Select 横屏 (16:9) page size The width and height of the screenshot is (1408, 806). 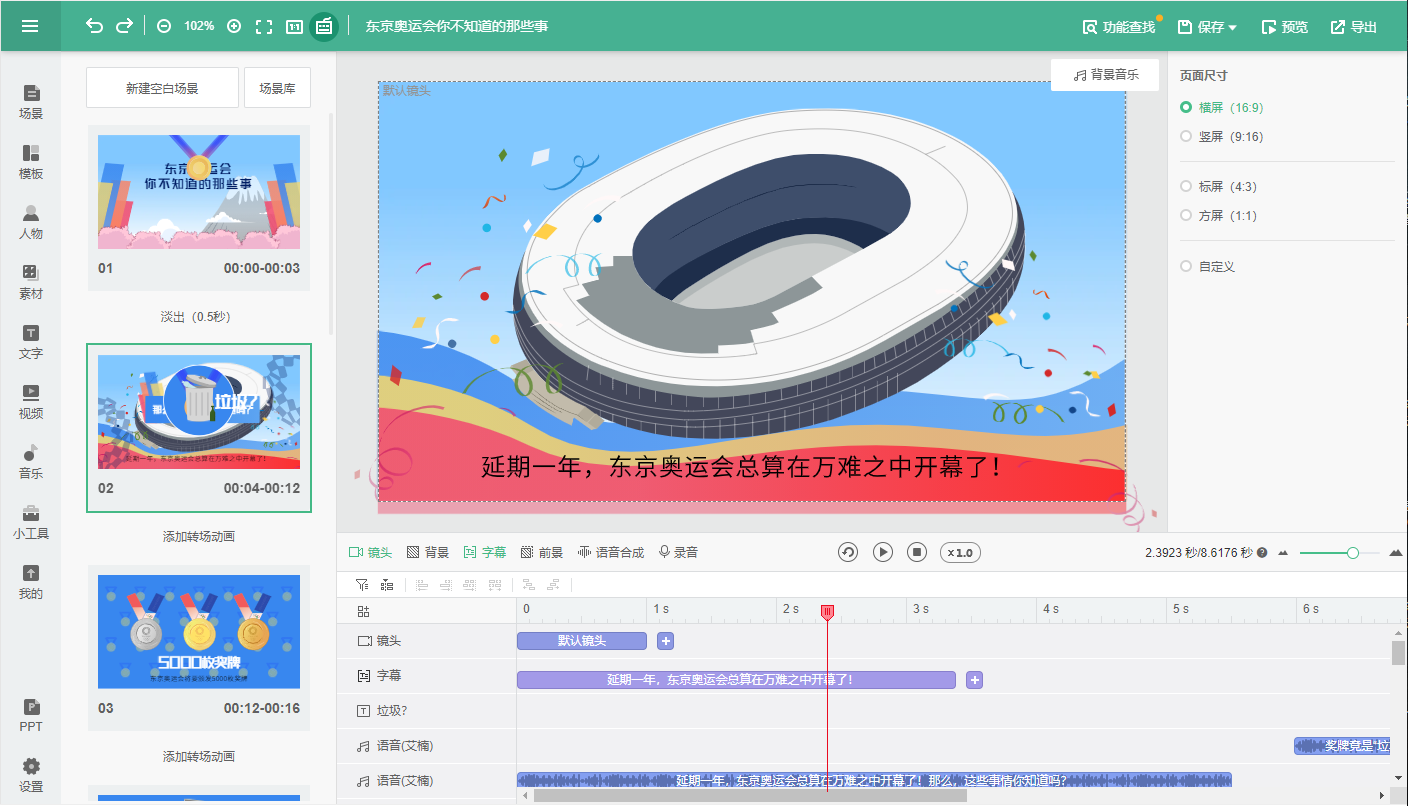1220,107
